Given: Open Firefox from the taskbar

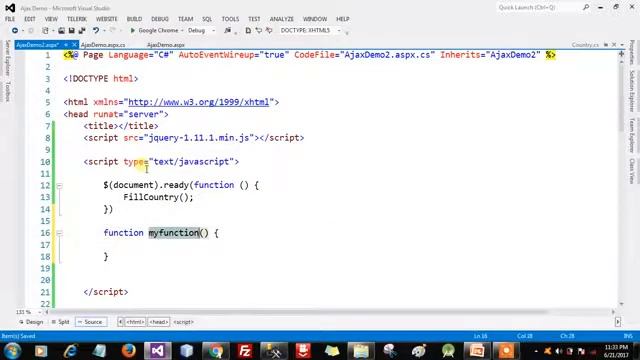Looking at the screenshot, I should click(129, 351).
